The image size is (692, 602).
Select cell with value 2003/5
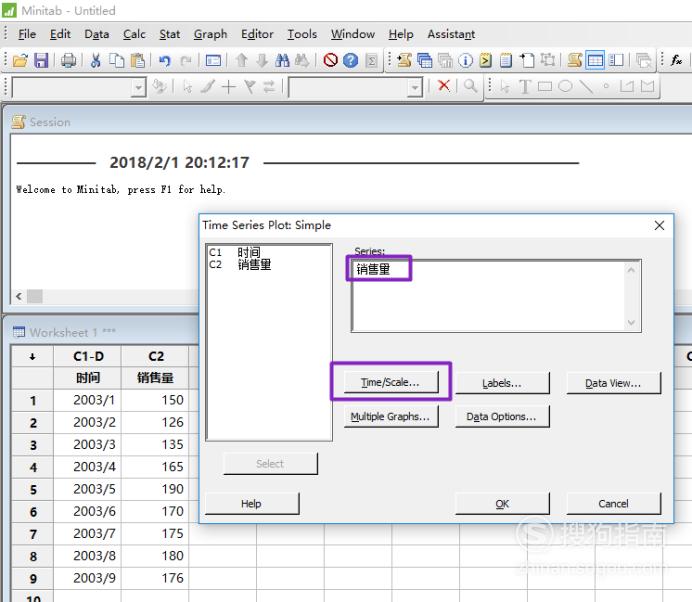(88, 489)
